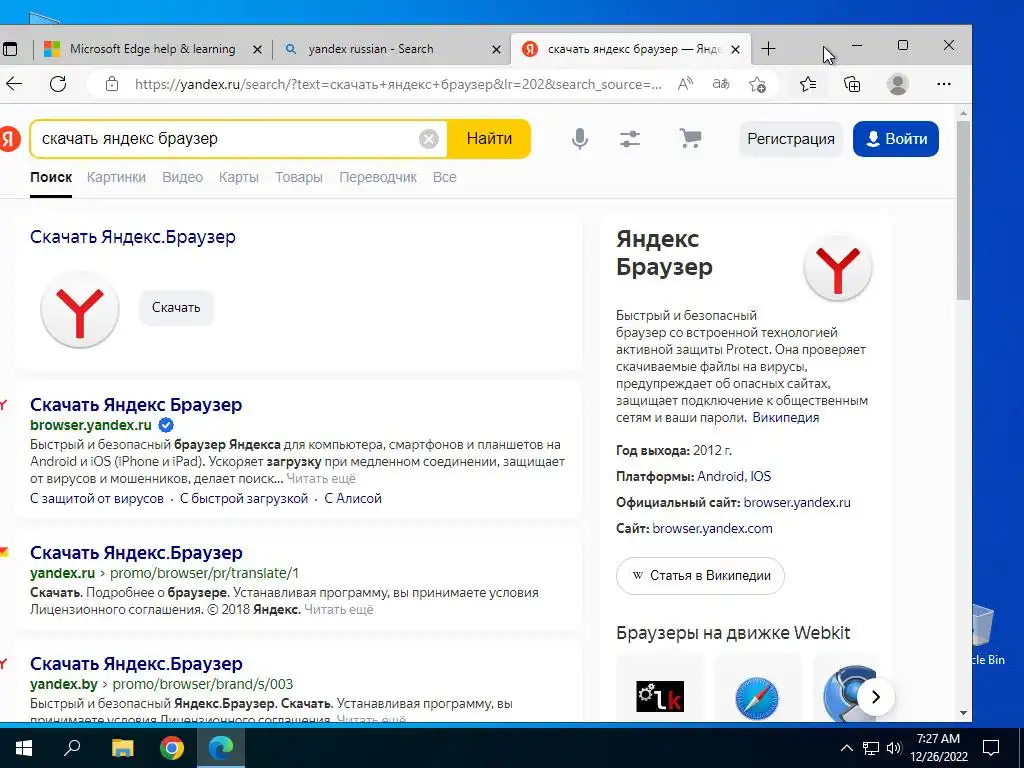Select the Поиск search category
Screen dimensions: 1024x768
coord(51,177)
